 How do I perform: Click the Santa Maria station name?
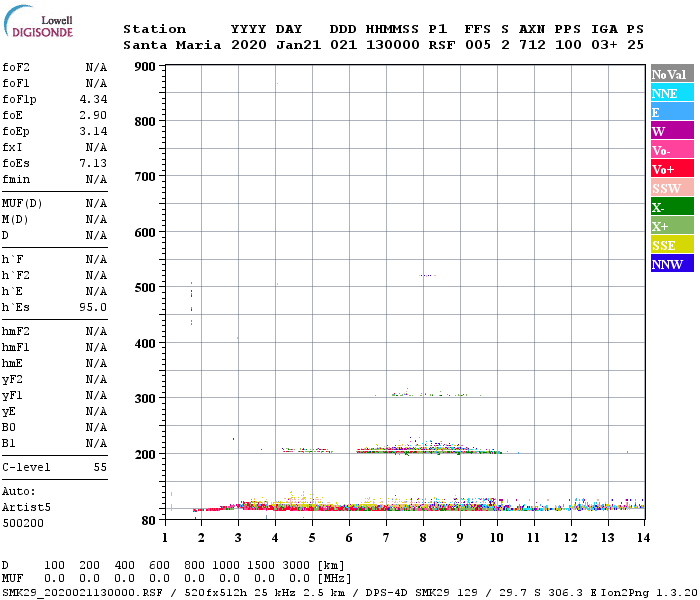[x=167, y=46]
